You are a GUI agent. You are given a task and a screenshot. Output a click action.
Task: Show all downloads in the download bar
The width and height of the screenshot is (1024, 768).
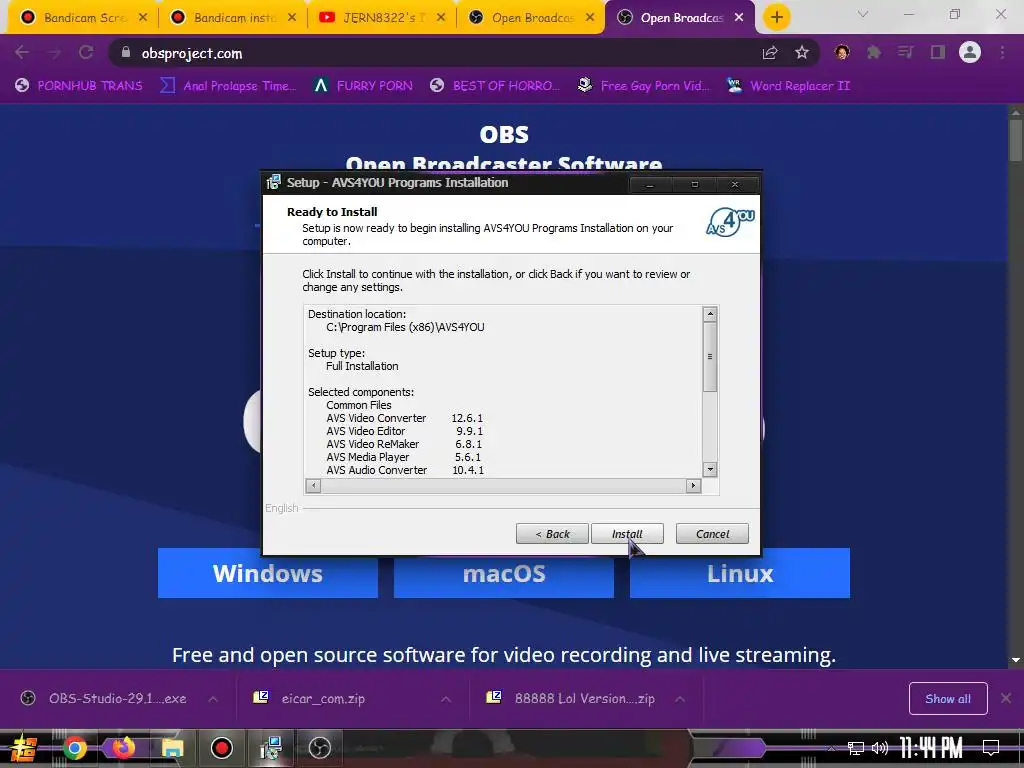tap(948, 699)
